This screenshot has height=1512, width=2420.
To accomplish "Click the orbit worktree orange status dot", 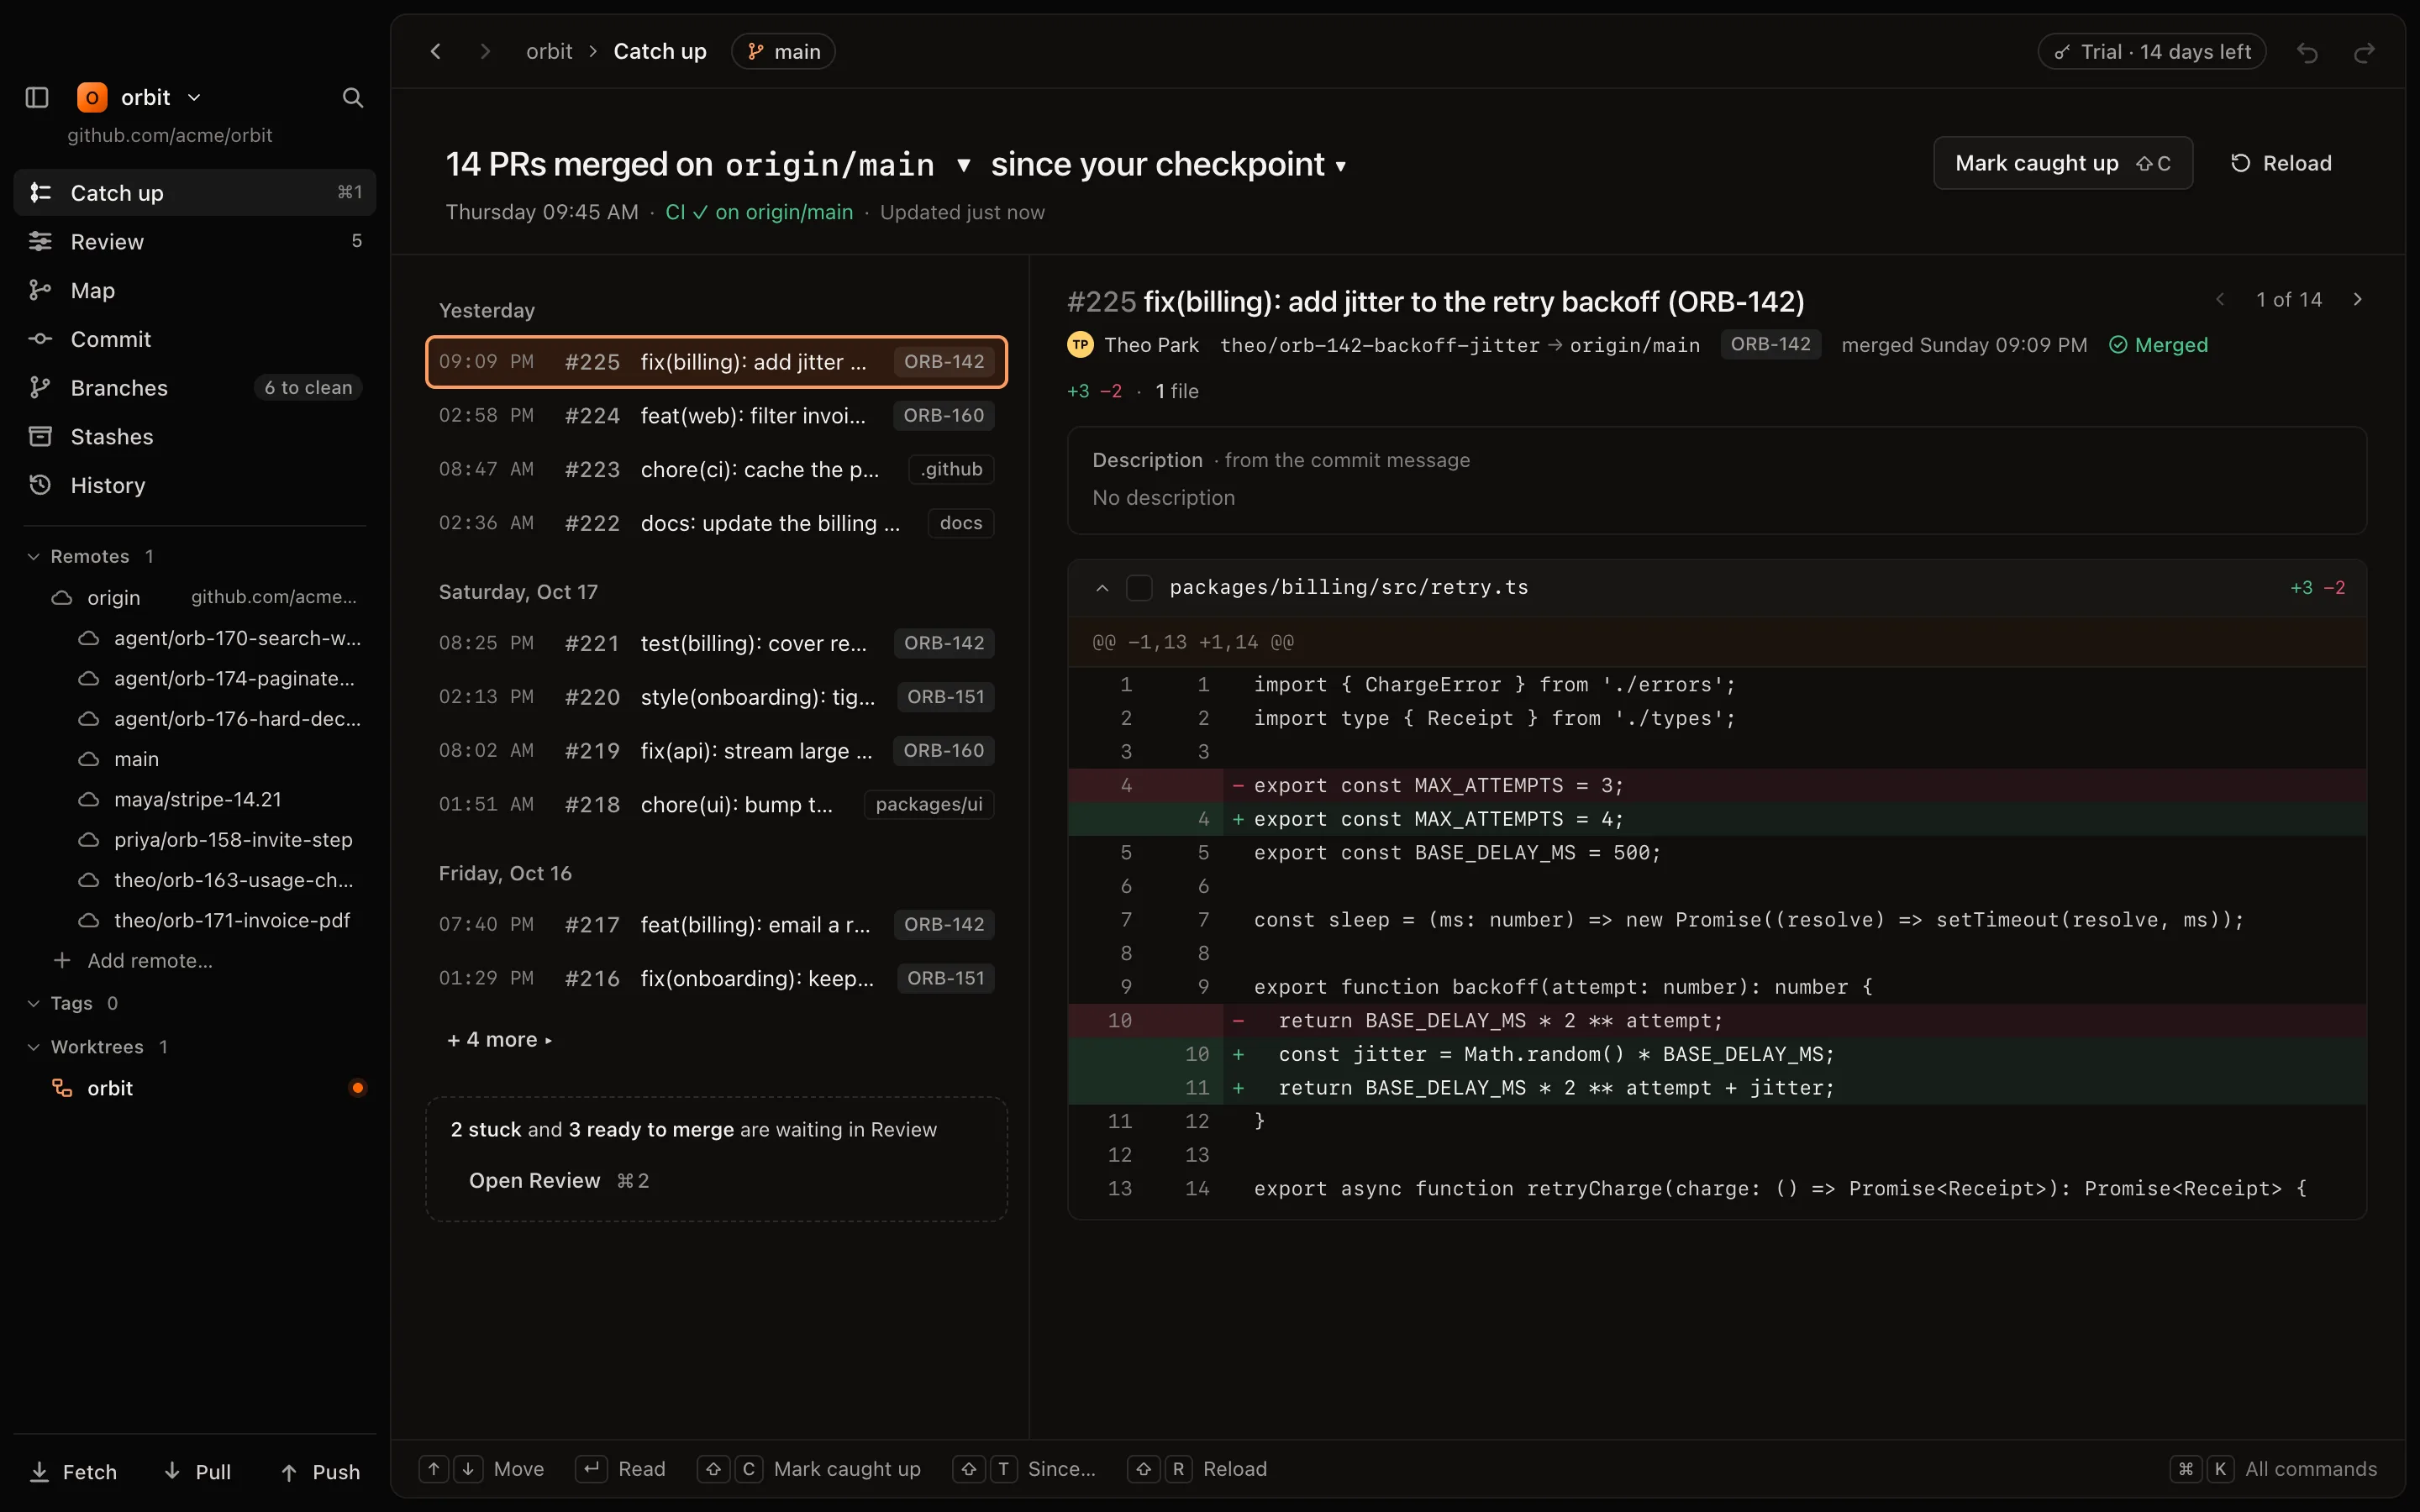I will 357,1088.
